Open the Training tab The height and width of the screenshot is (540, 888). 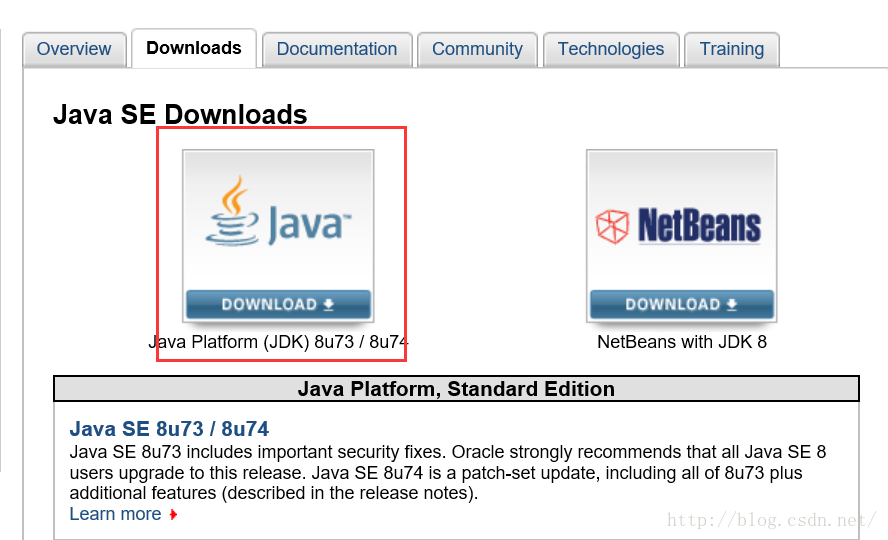[x=732, y=49]
